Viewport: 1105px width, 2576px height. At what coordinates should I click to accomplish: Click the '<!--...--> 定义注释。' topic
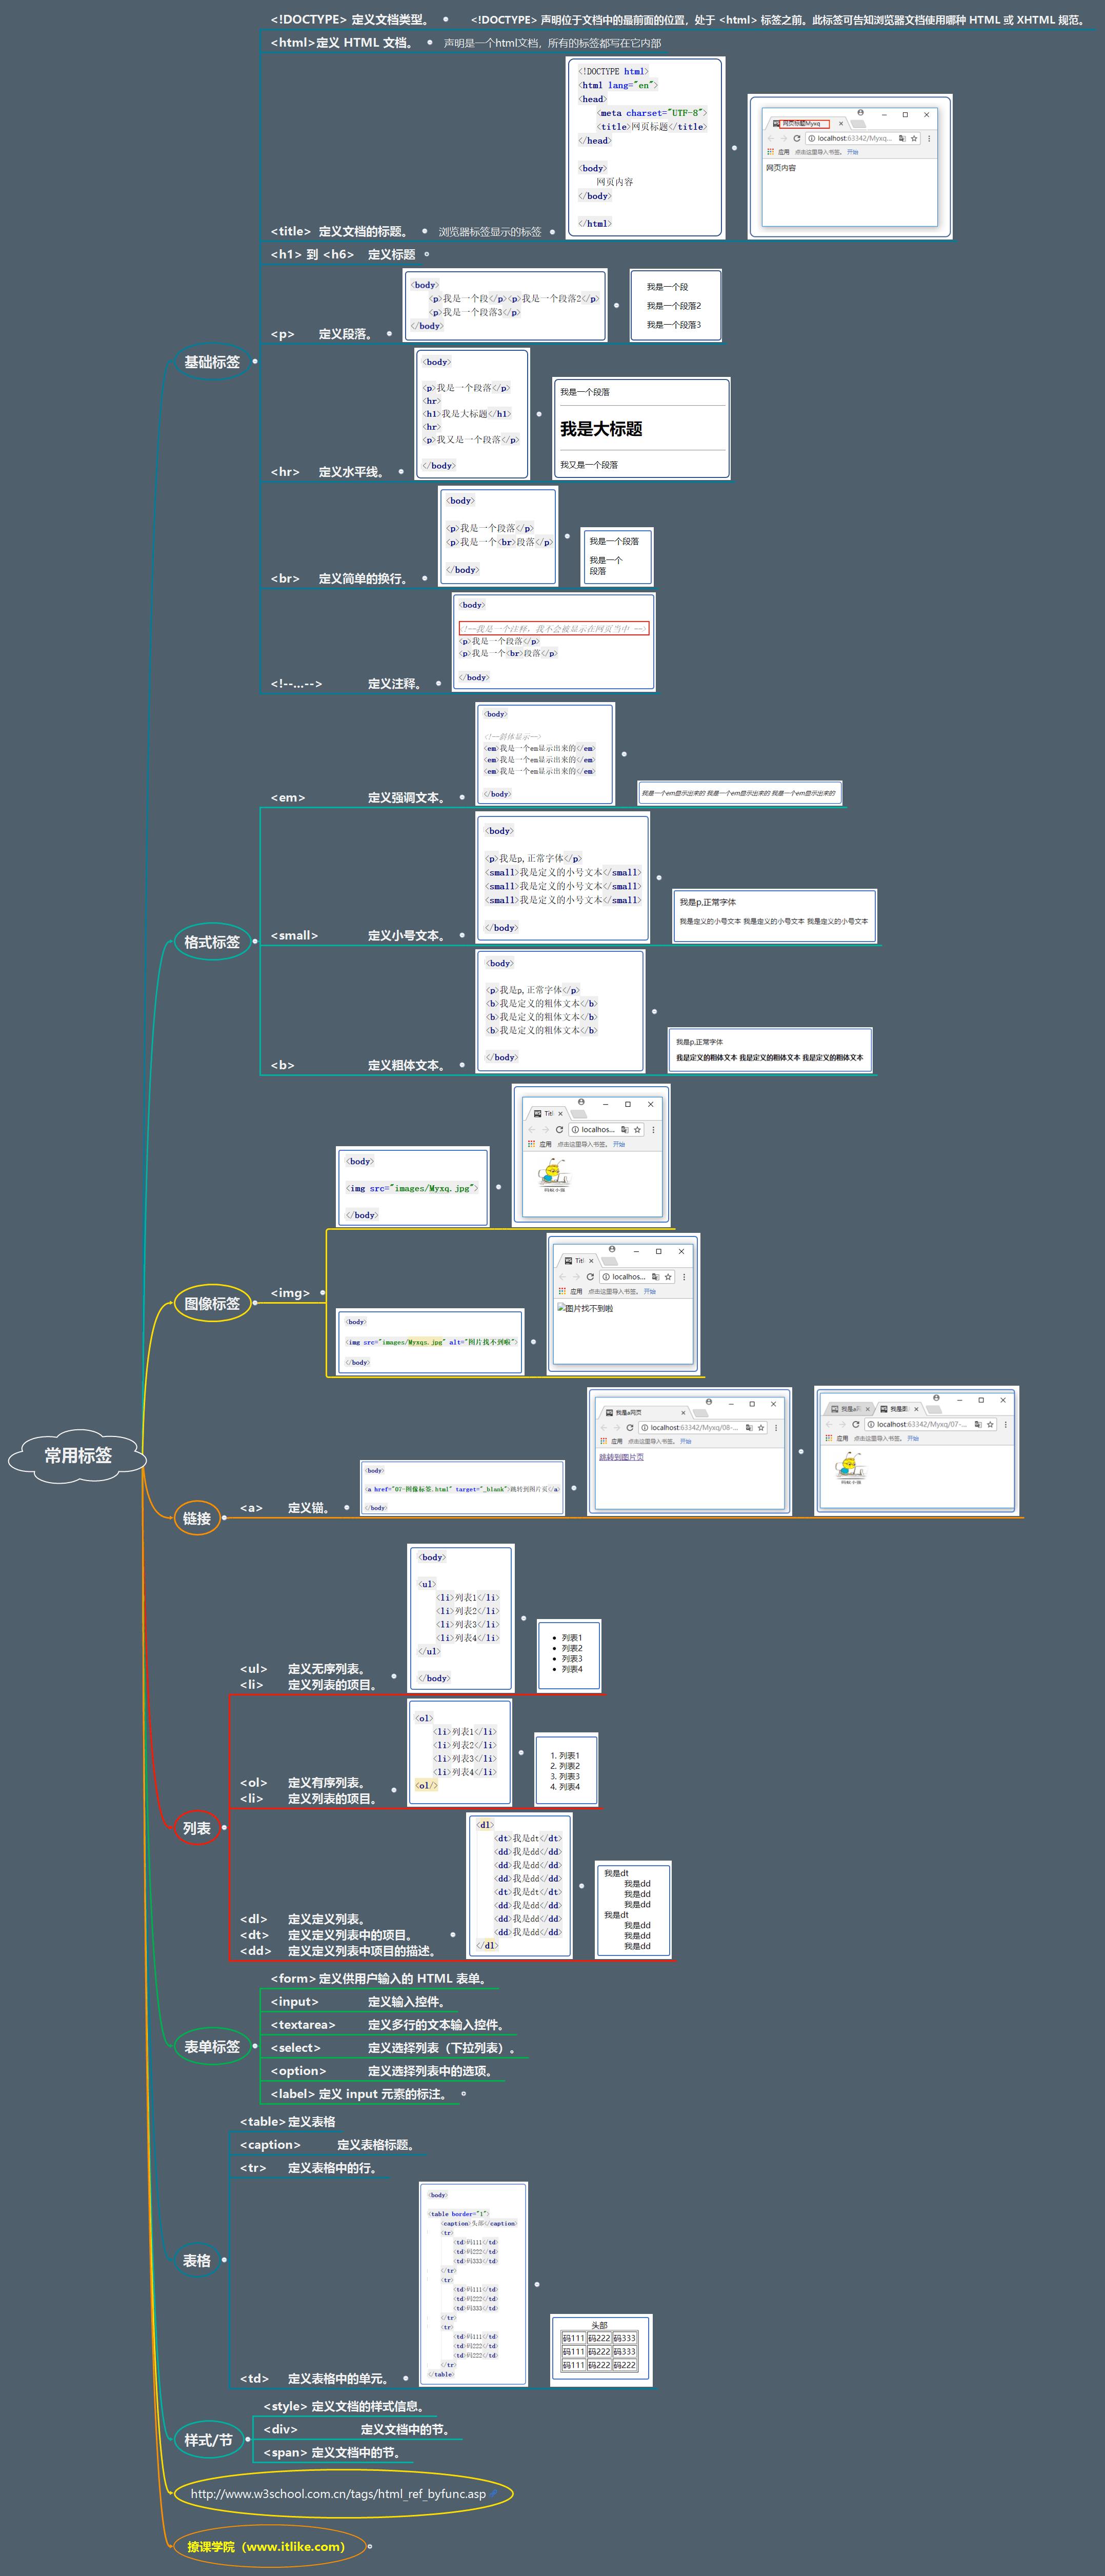347,684
